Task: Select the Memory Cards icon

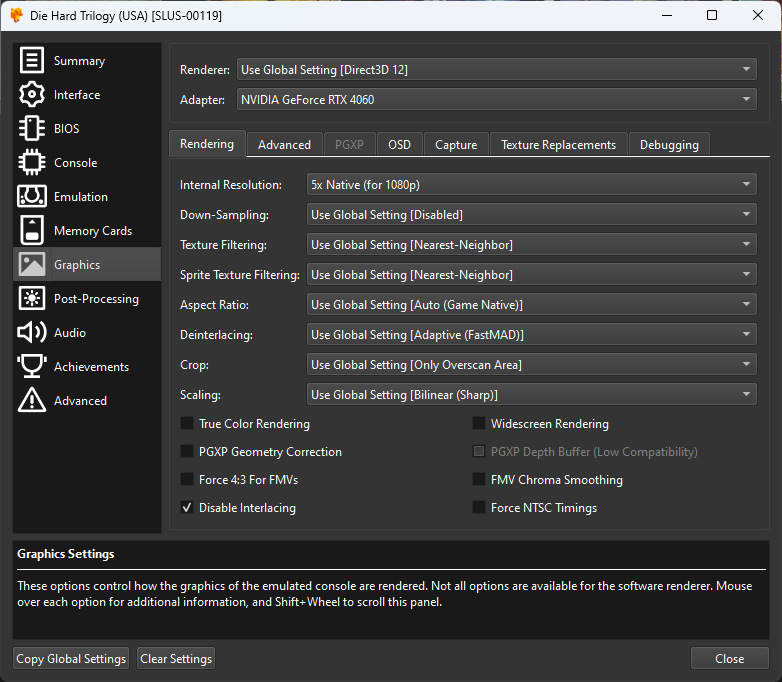Action: coord(32,230)
